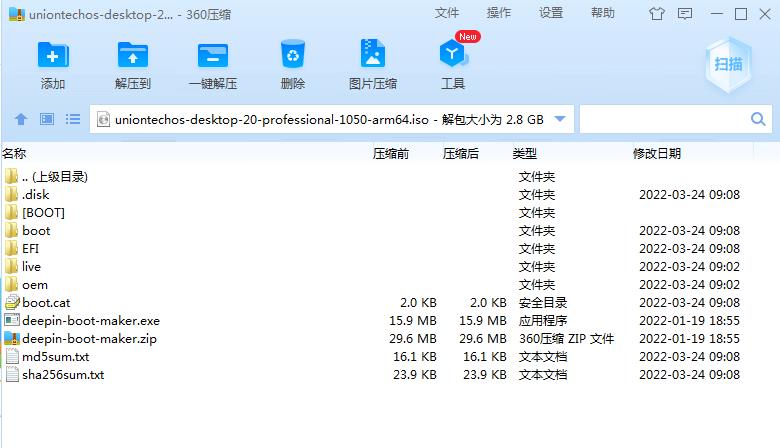Click the 23.9 KB 压缩后 size of sha256sum.txt
780x448 pixels.
tap(485, 374)
